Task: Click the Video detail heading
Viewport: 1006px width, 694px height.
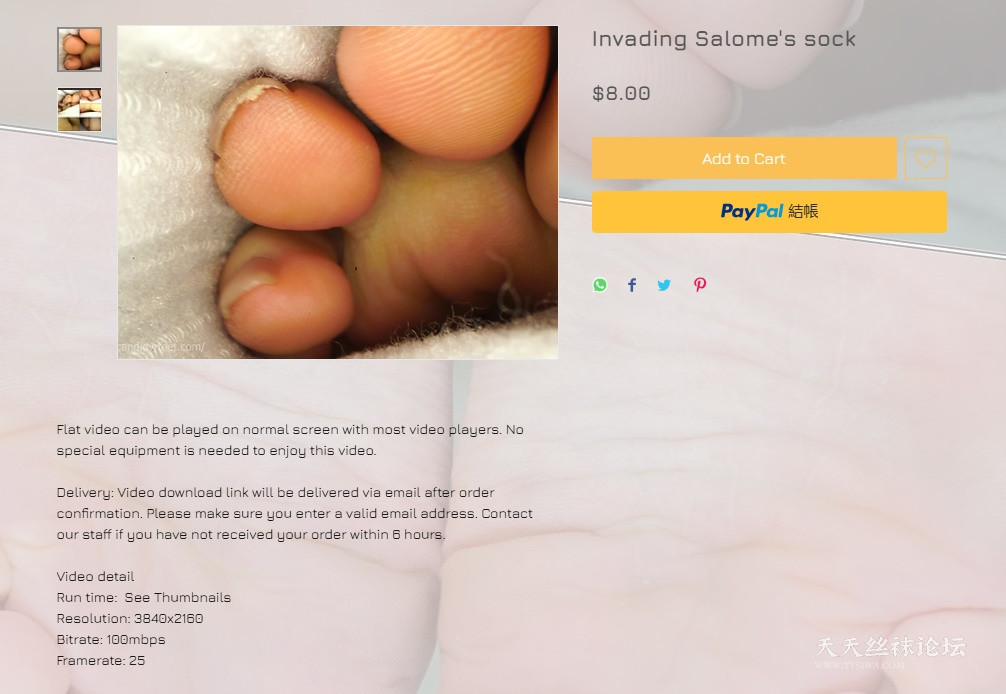Action: 96,576
